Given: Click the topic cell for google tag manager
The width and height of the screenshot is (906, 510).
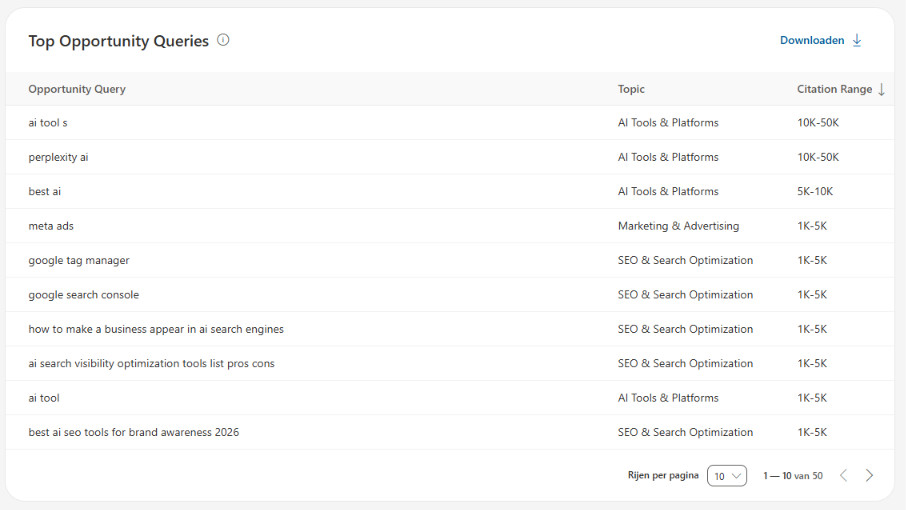Looking at the screenshot, I should 685,260.
